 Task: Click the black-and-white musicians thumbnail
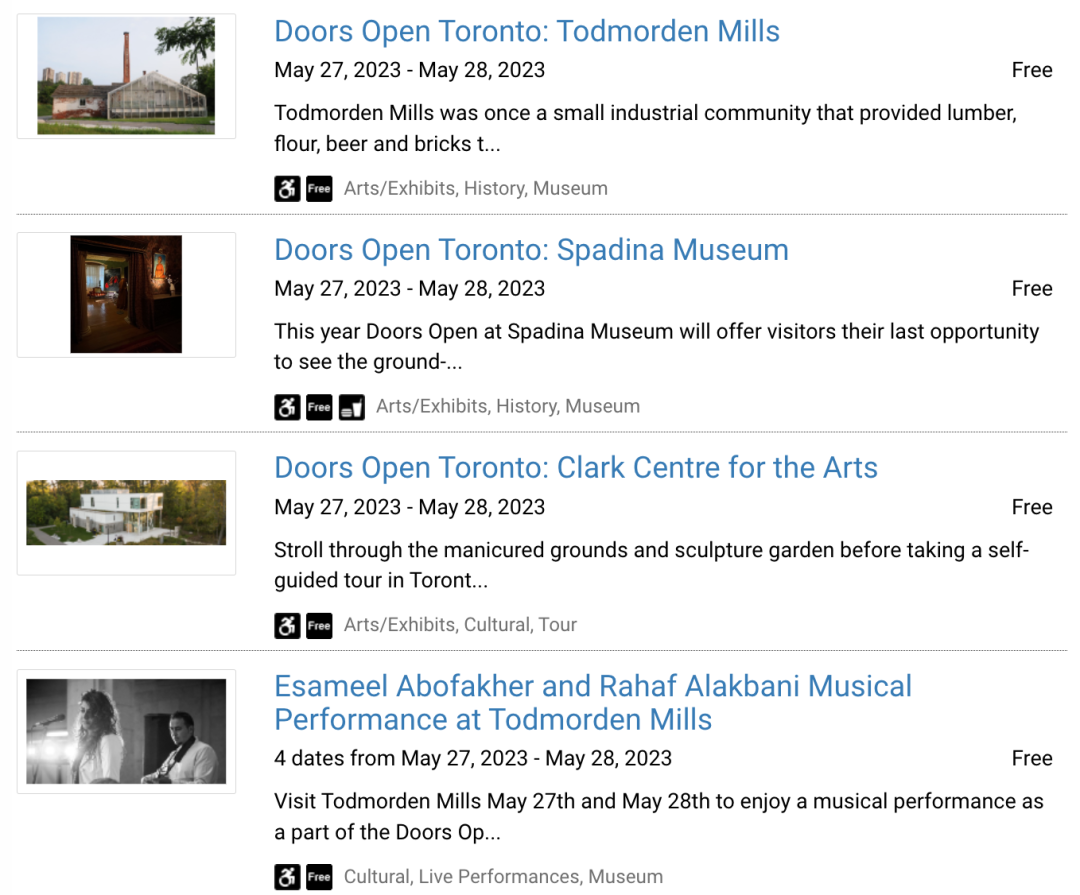(126, 731)
